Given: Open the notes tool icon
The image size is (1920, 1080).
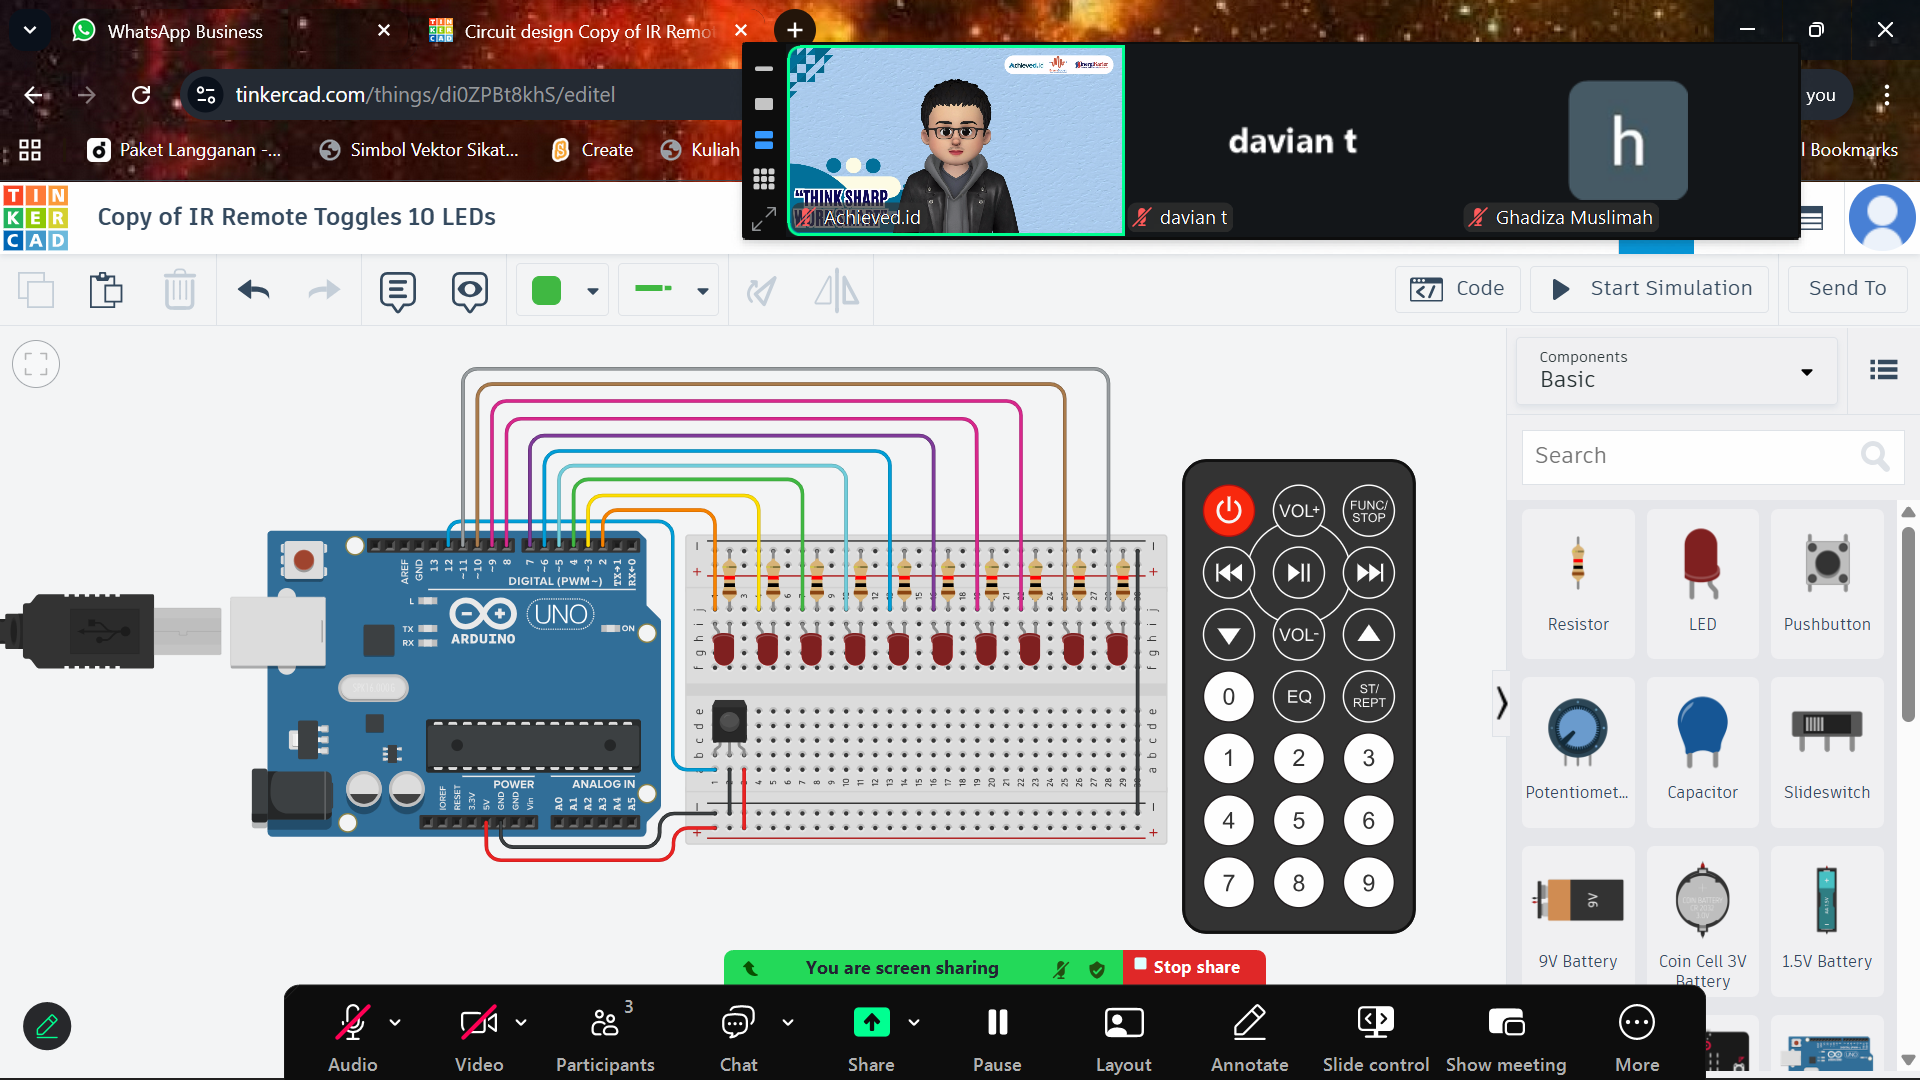Looking at the screenshot, I should click(398, 291).
